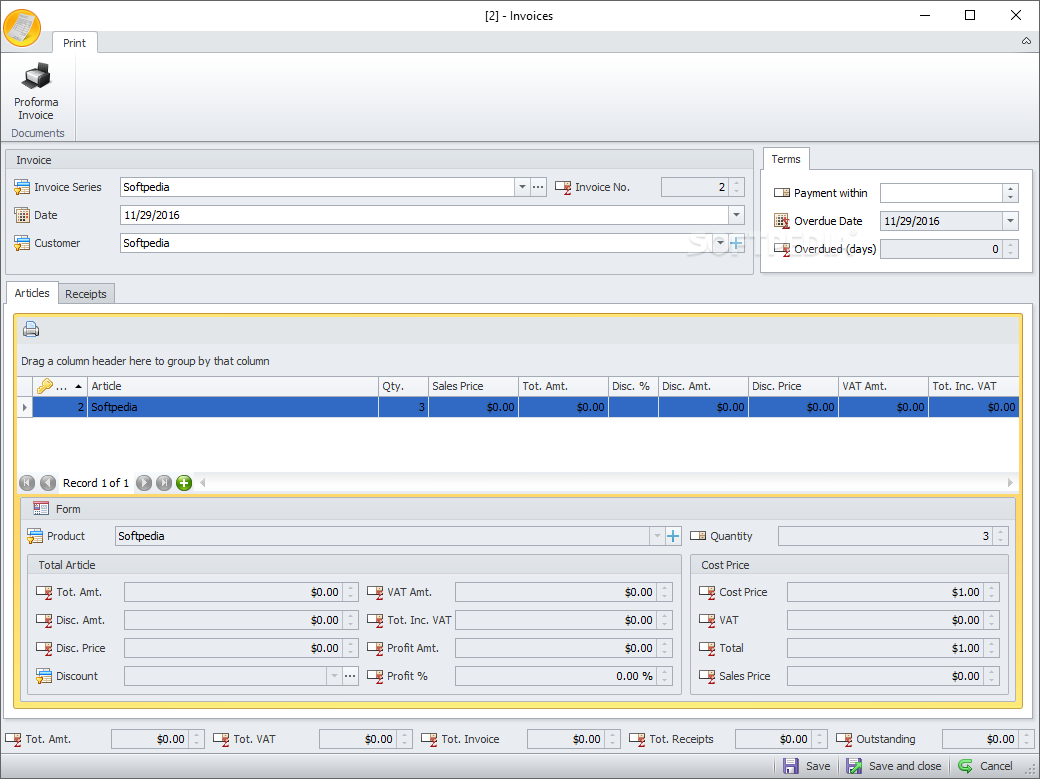
Task: Add a new record with green plus
Action: pos(184,483)
